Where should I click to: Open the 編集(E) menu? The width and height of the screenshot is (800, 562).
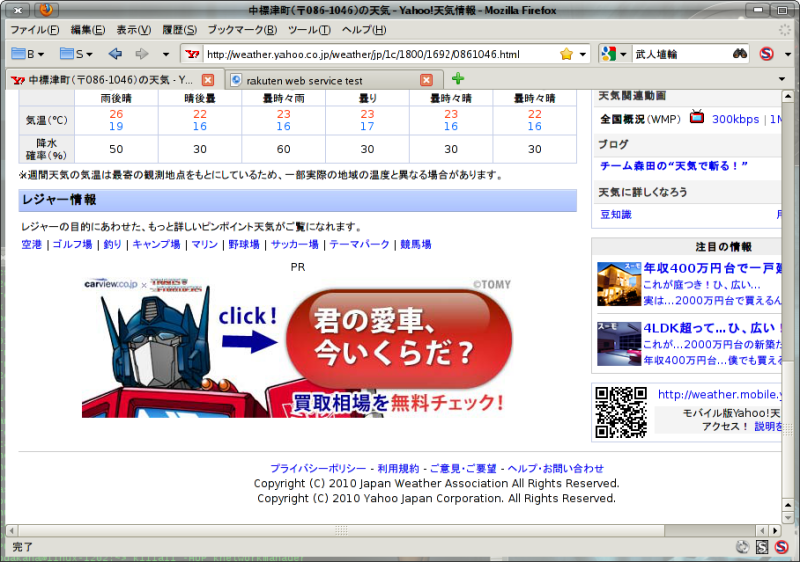tap(88, 30)
